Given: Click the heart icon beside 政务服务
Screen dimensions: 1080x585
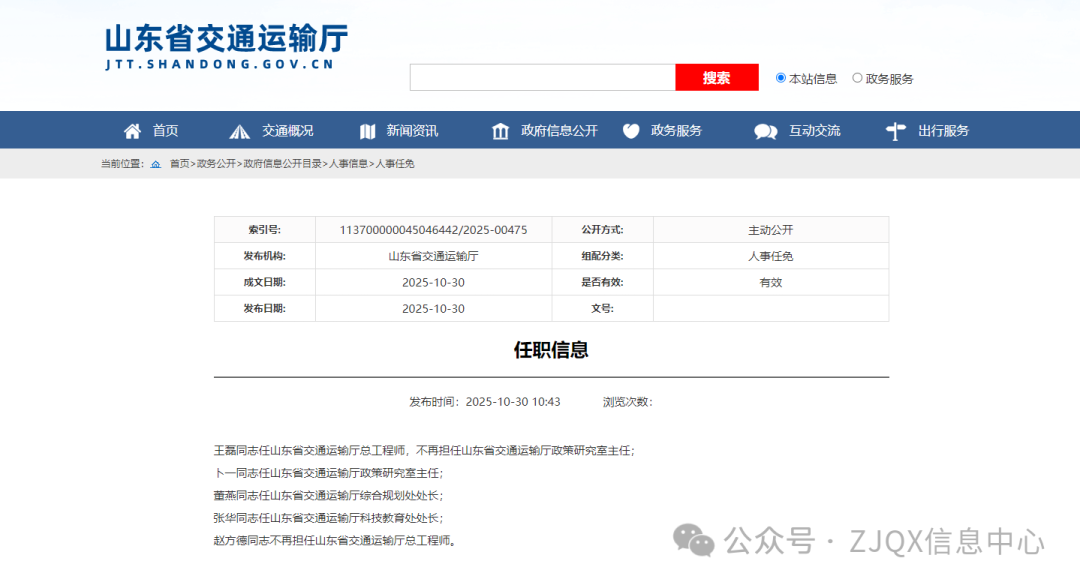Looking at the screenshot, I should pyautogui.click(x=631, y=131).
